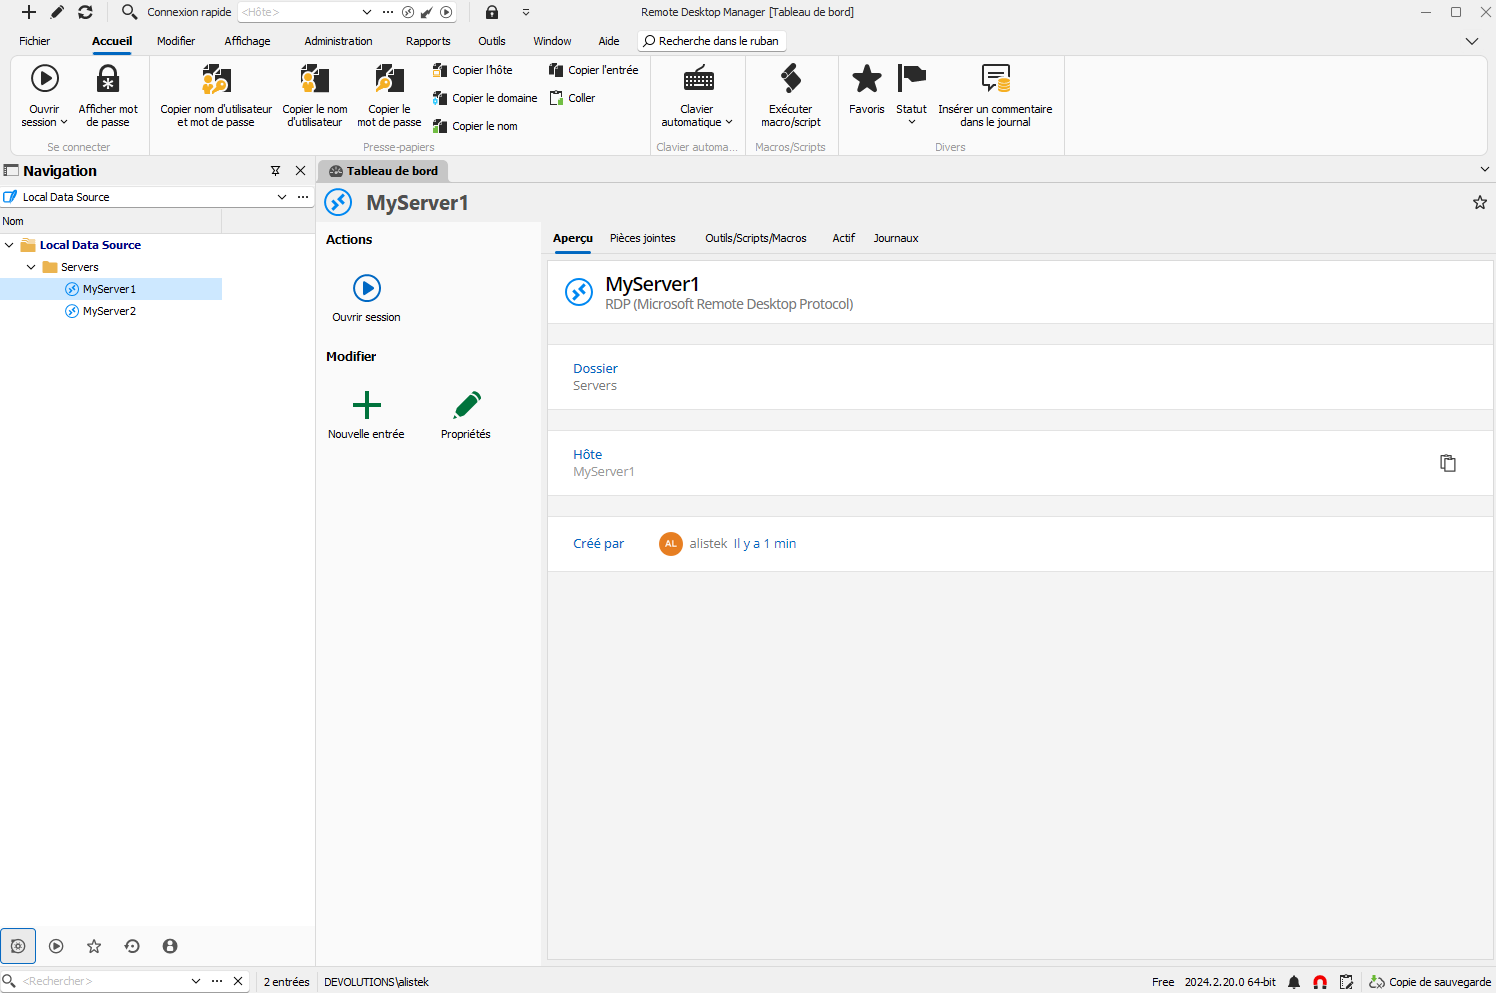Select MyServer1 in the navigation tree
Image resolution: width=1496 pixels, height=993 pixels.
point(110,289)
